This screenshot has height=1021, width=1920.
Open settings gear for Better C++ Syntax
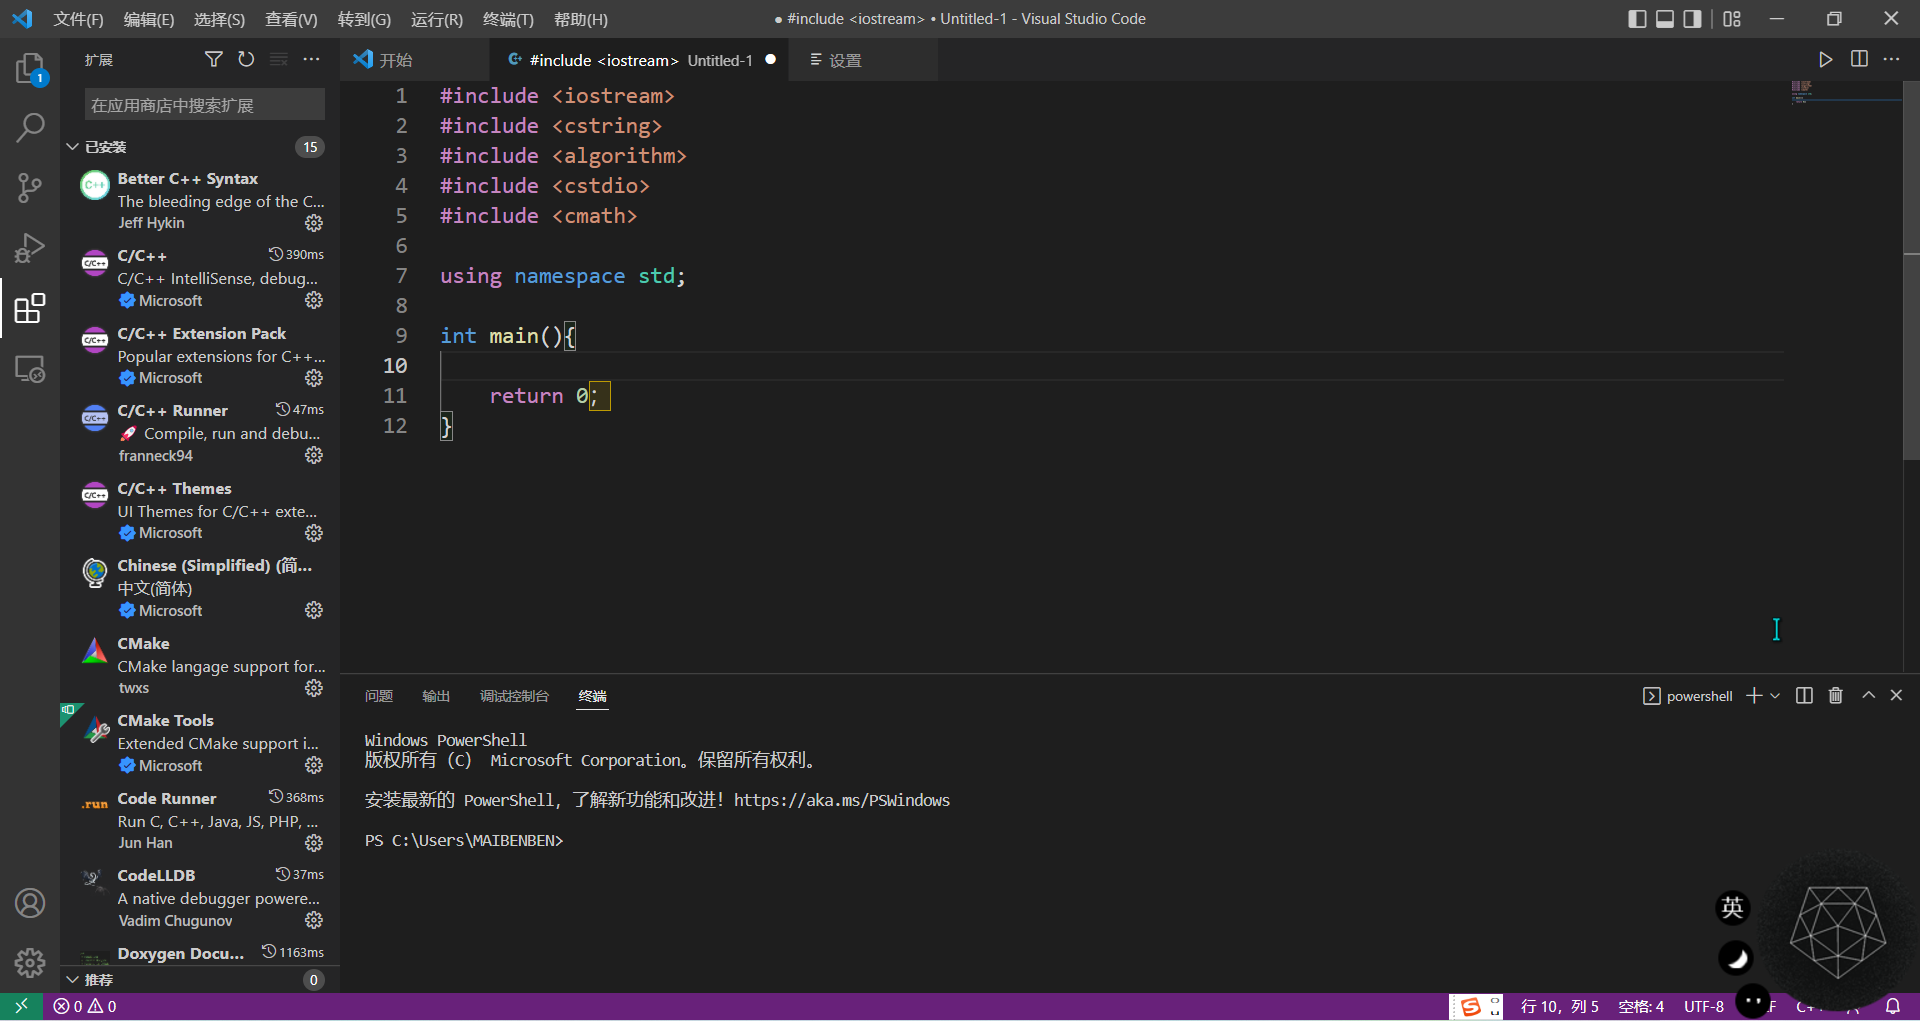(x=314, y=223)
